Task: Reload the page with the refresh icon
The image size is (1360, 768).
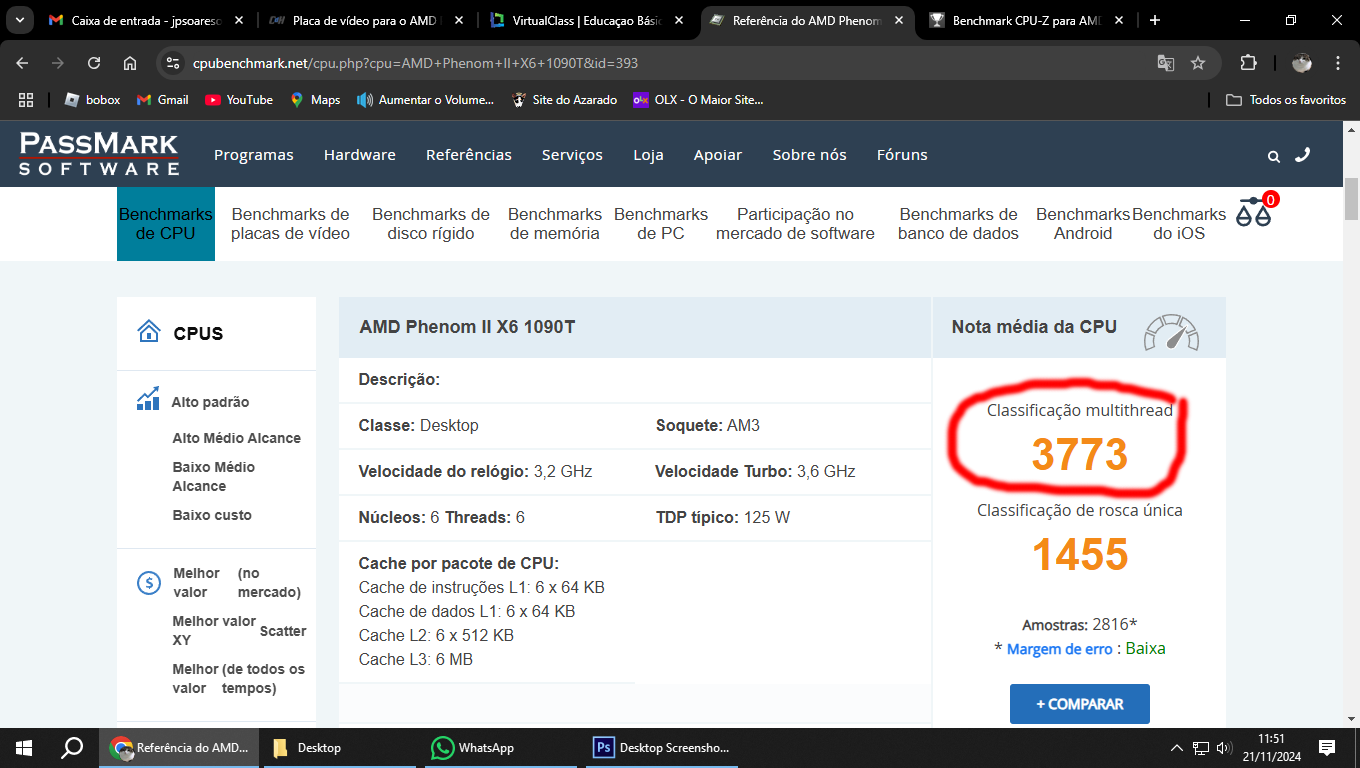Action: (x=94, y=63)
